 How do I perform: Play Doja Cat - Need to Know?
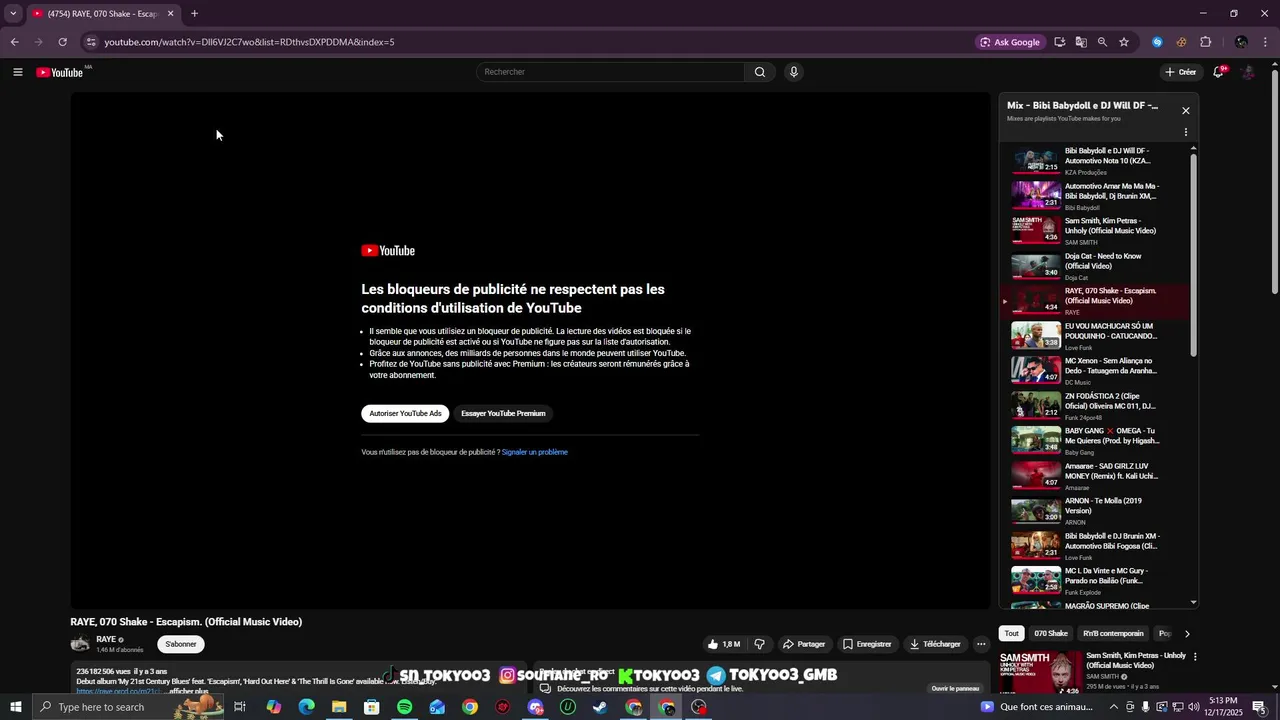(1095, 266)
